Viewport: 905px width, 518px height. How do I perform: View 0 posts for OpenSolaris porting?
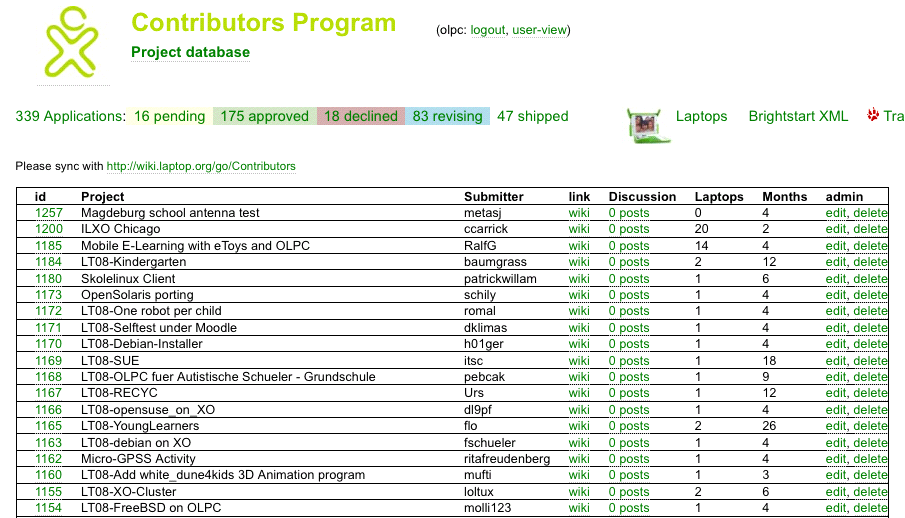pos(628,295)
